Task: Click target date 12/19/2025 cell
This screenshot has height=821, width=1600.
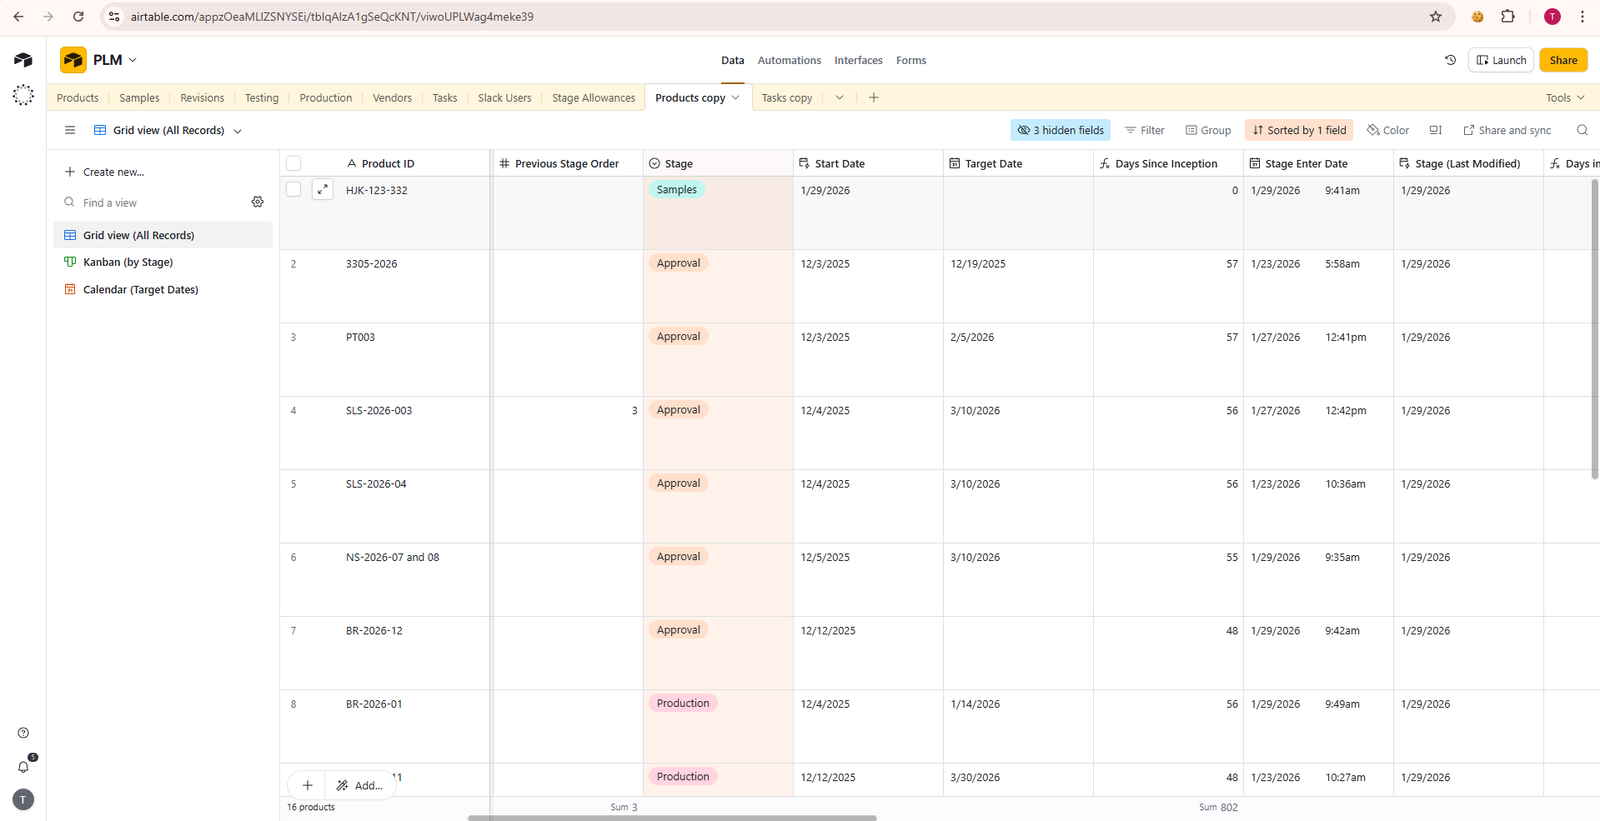Action: 1018,286
